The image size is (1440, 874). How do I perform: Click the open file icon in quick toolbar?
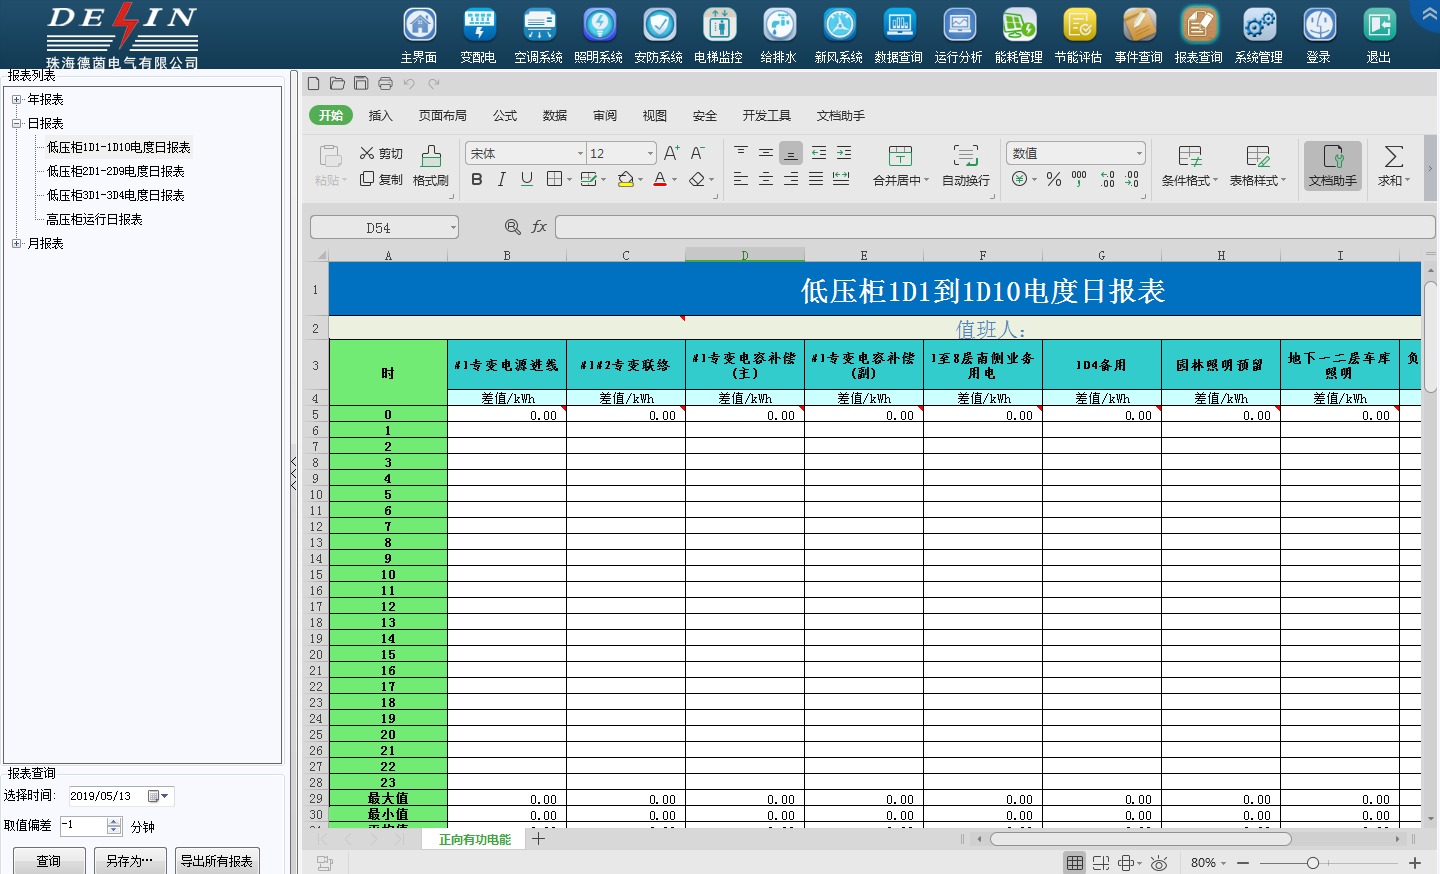pos(337,84)
